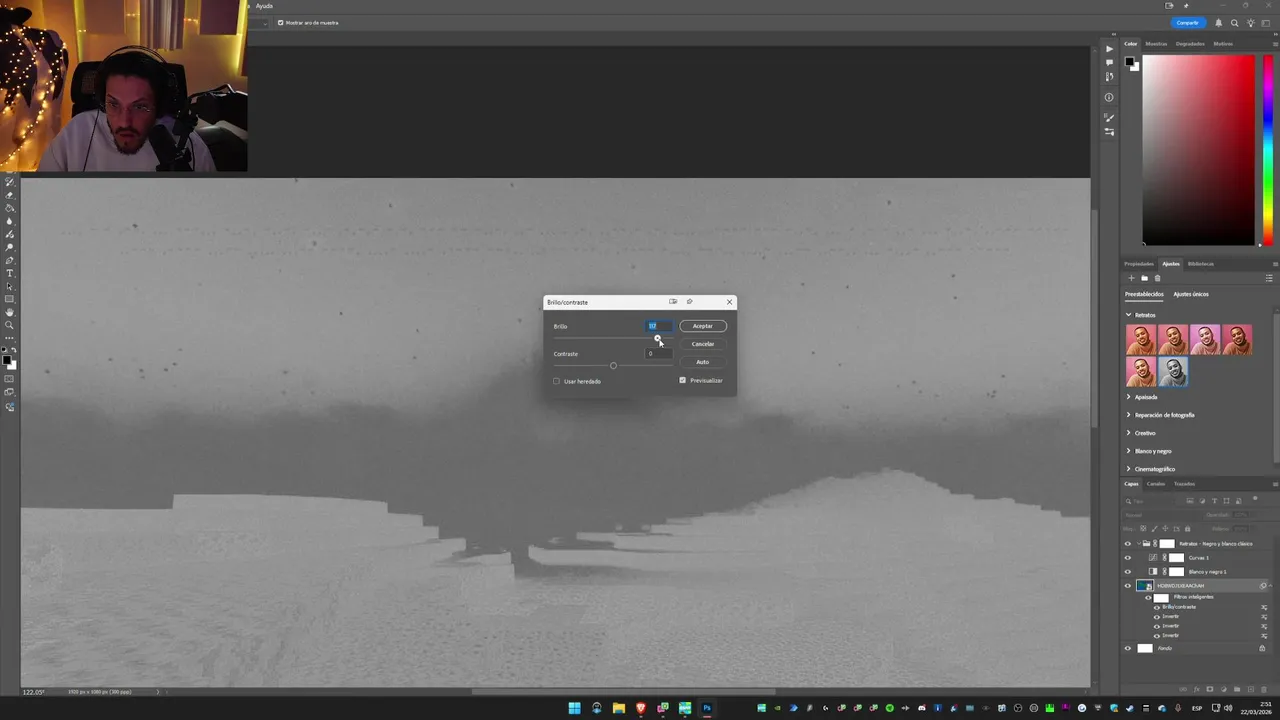Image resolution: width=1280 pixels, height=720 pixels.
Task: Toggle the Mostrar aro de muestra checkbox
Action: (x=280, y=22)
